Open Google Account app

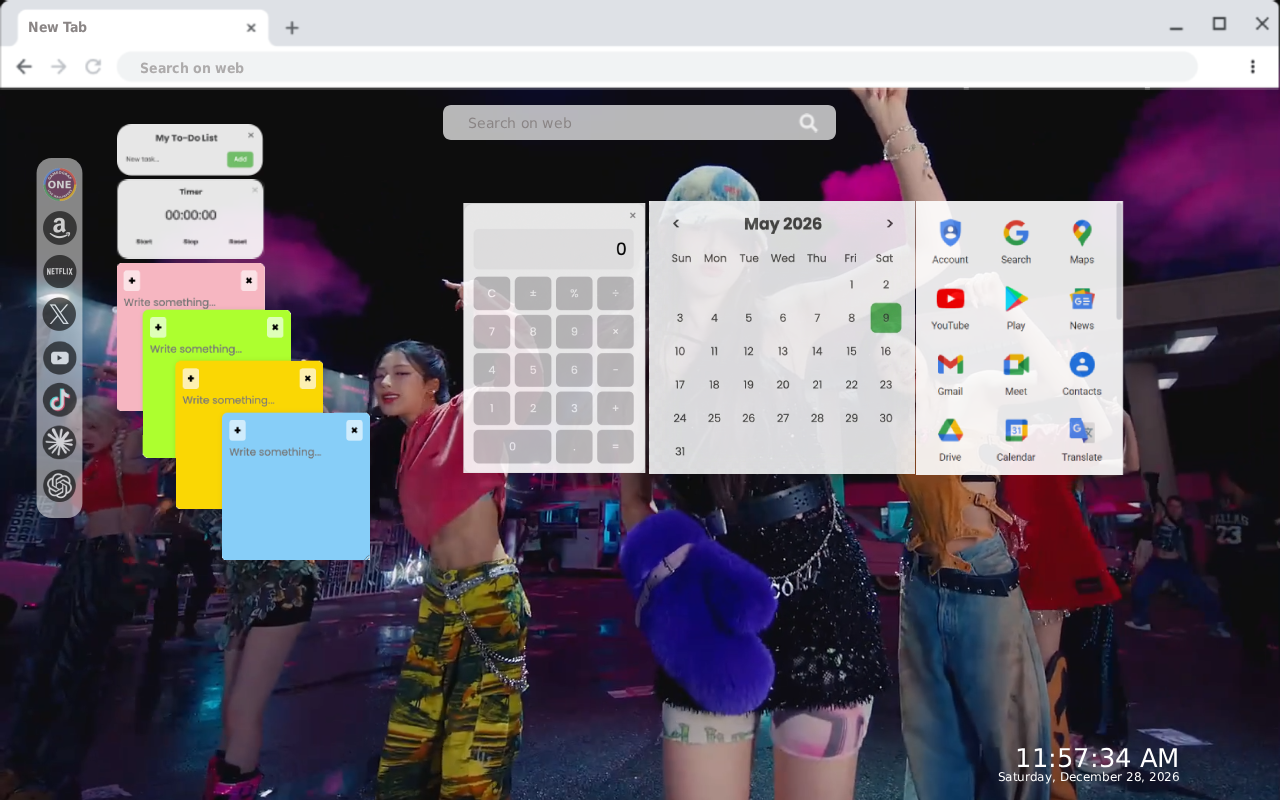[950, 241]
